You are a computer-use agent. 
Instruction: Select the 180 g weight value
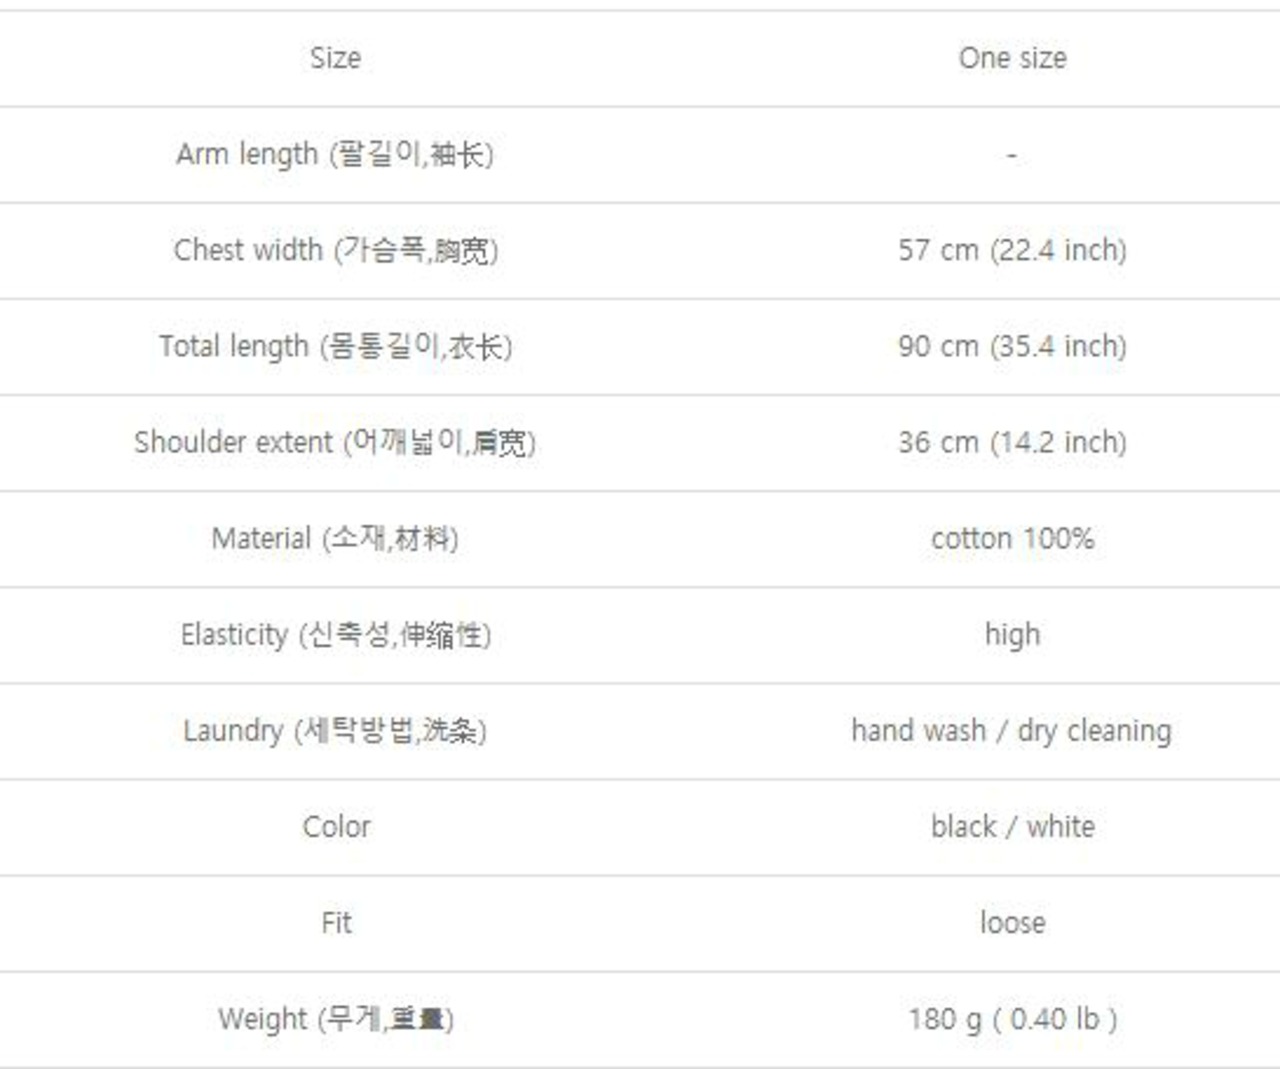click(1012, 1018)
